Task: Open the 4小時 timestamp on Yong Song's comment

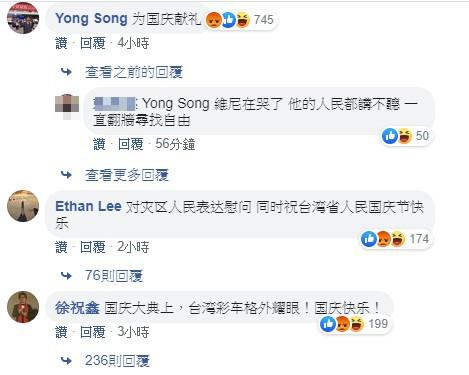Action: (x=133, y=43)
